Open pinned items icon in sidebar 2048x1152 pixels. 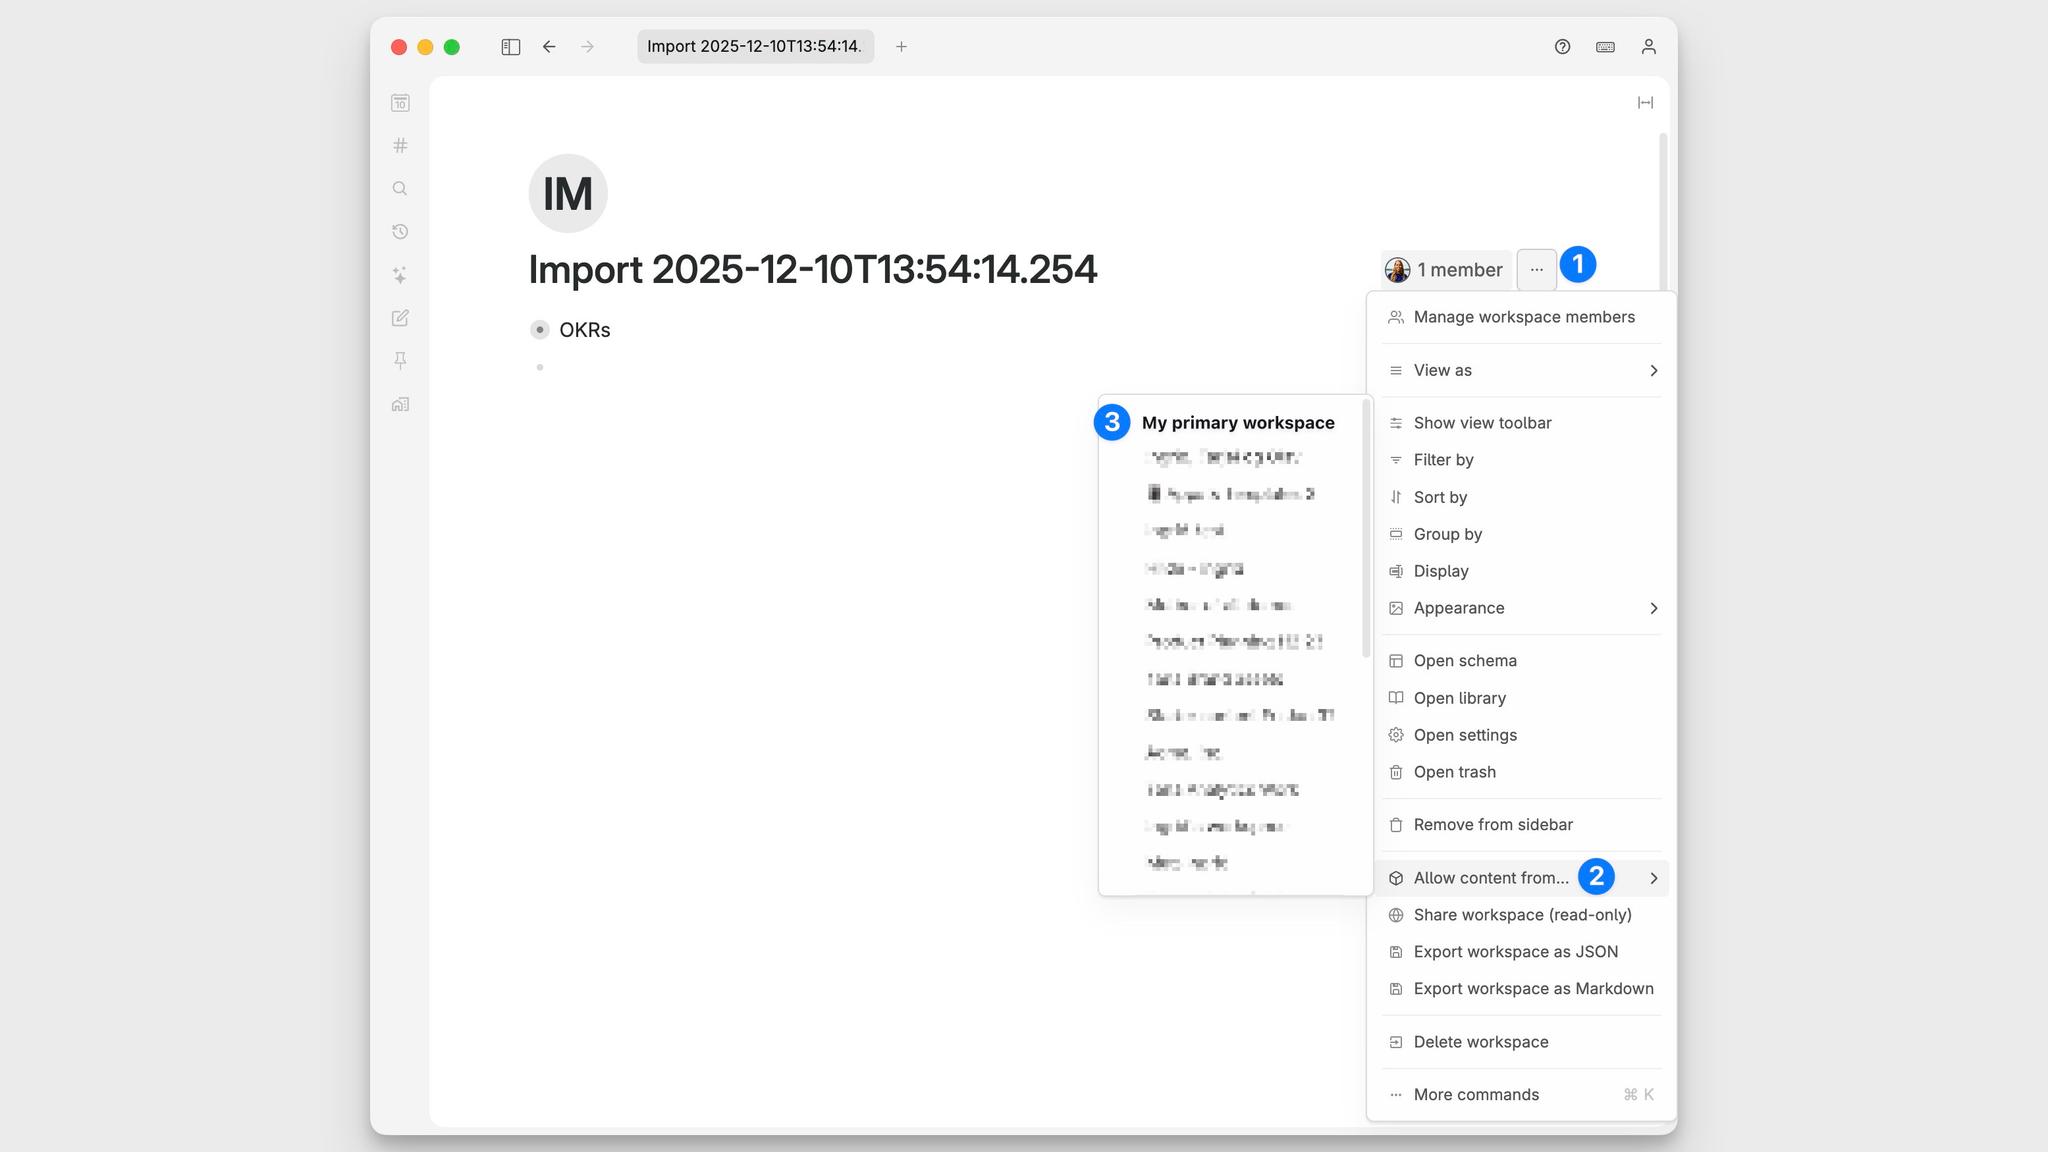pyautogui.click(x=400, y=361)
